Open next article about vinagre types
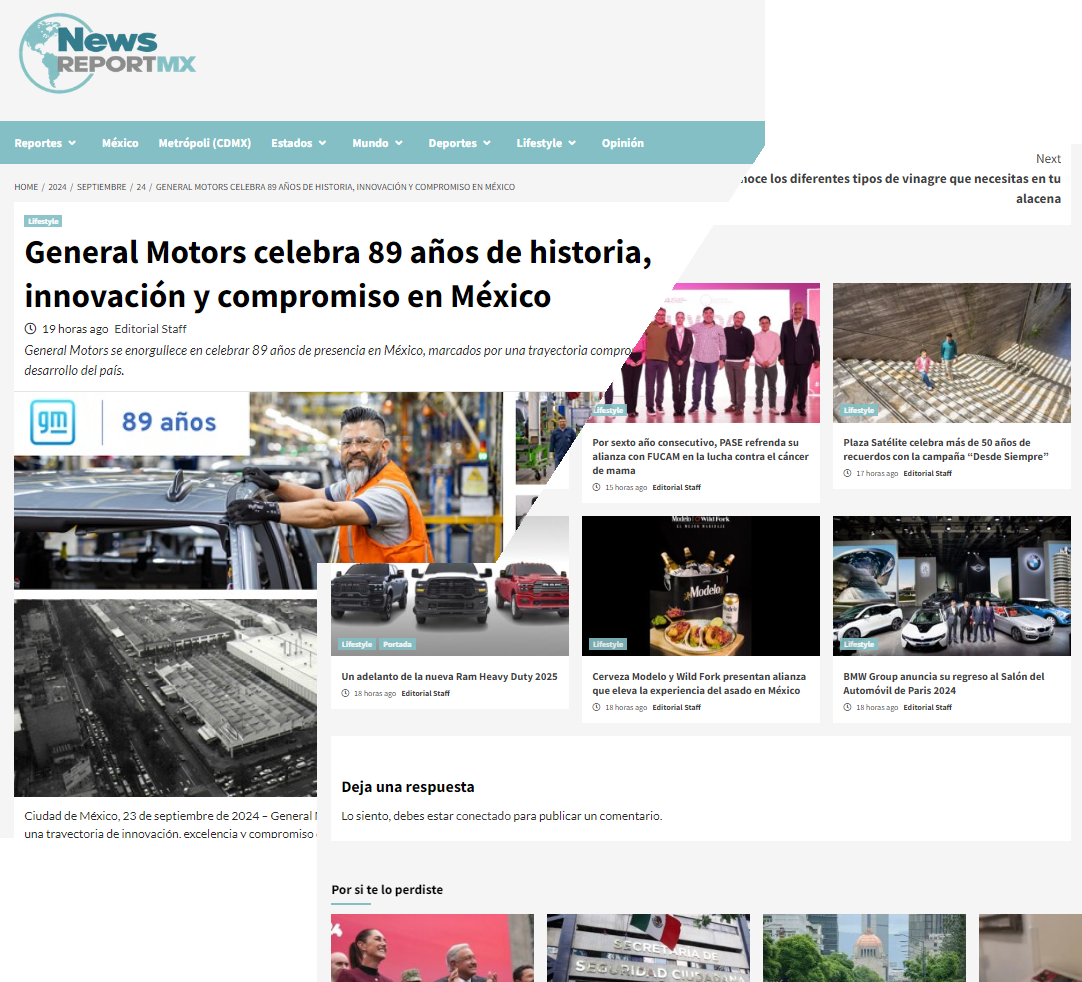This screenshot has width=1082, height=982. 901,188
